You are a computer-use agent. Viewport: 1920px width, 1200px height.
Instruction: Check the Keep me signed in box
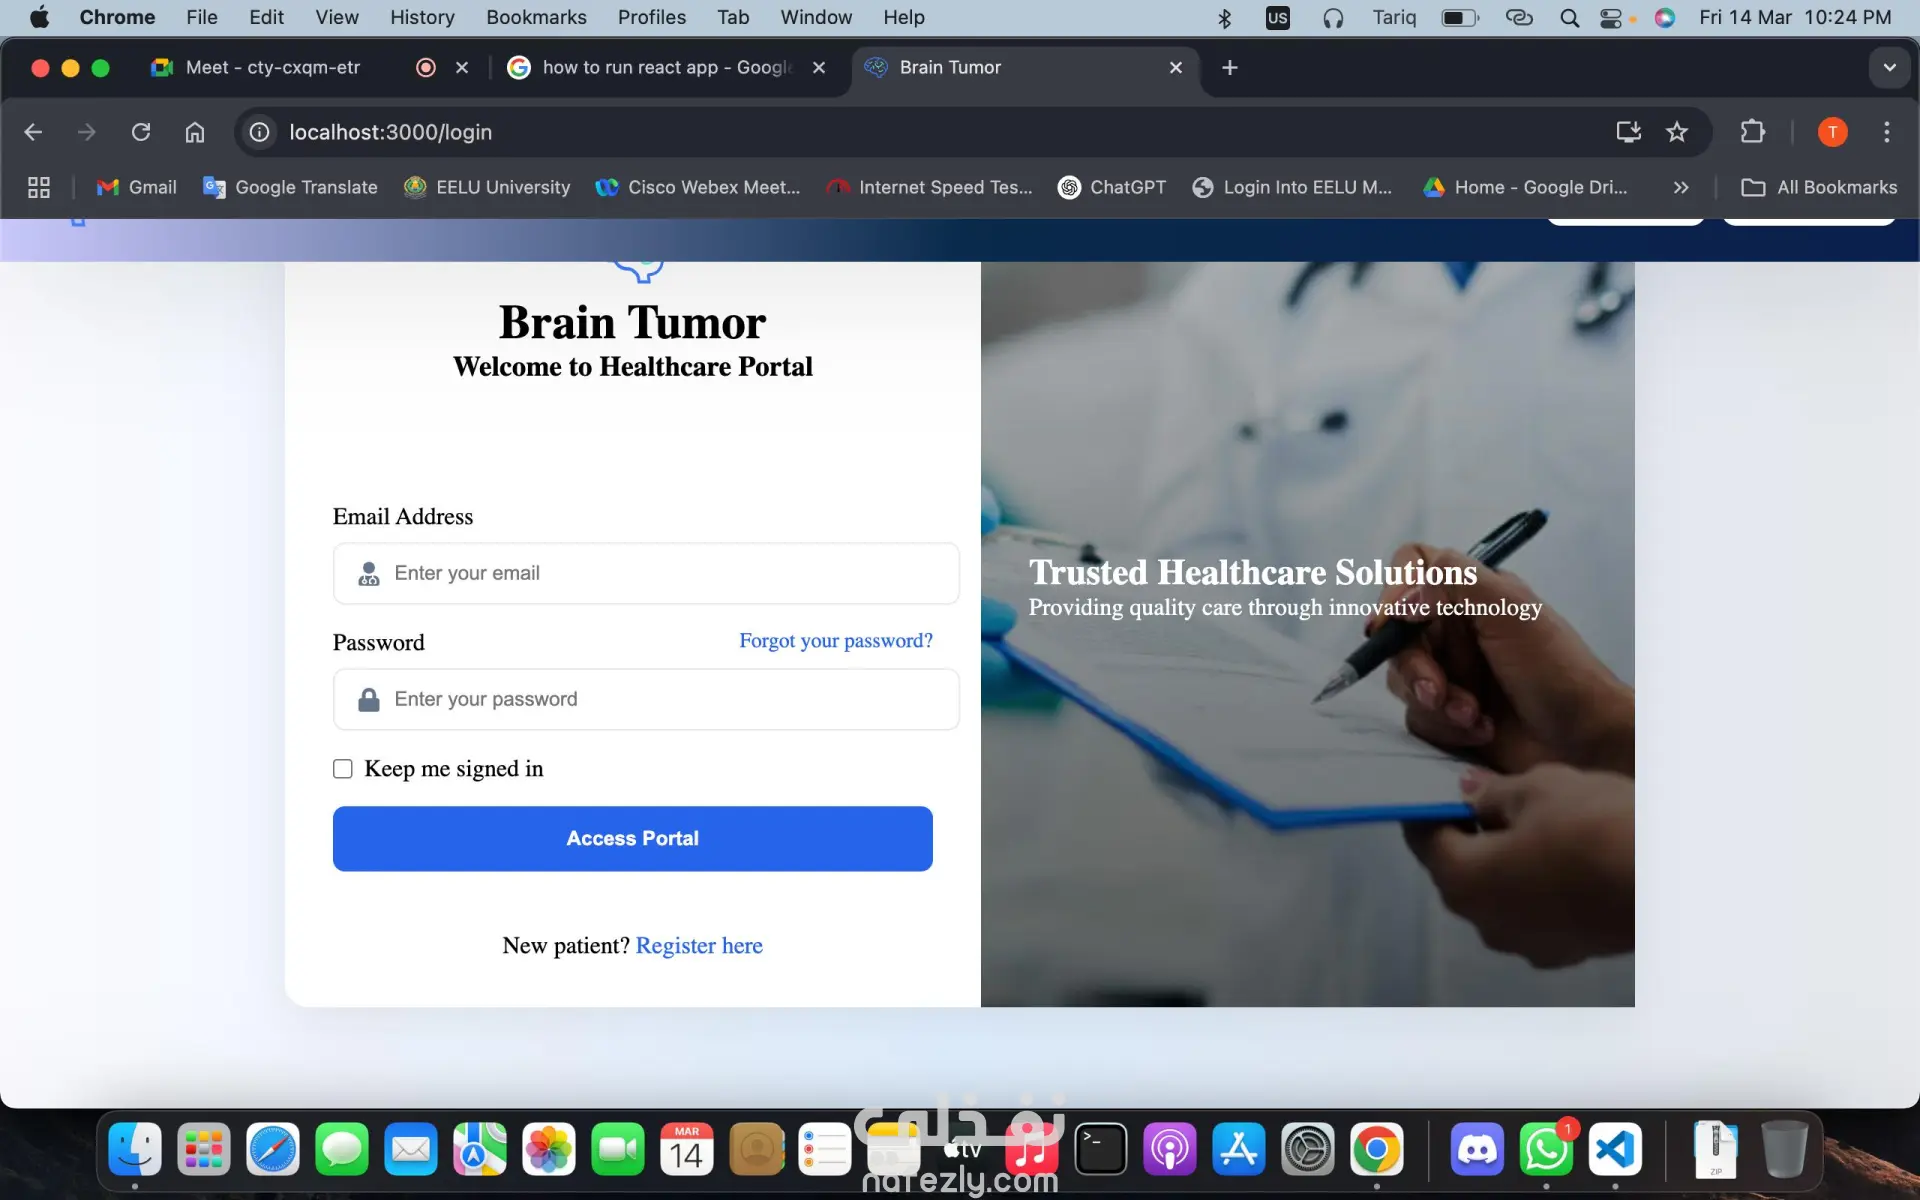click(x=342, y=768)
